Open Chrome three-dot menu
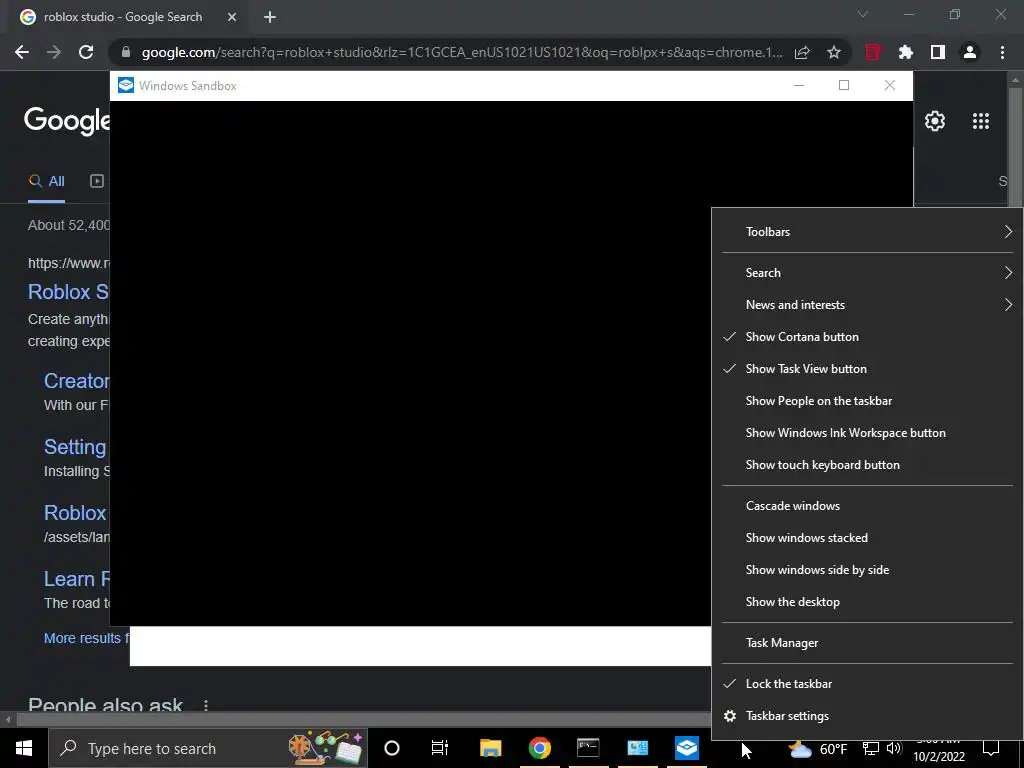This screenshot has width=1024, height=768. coord(1002,52)
